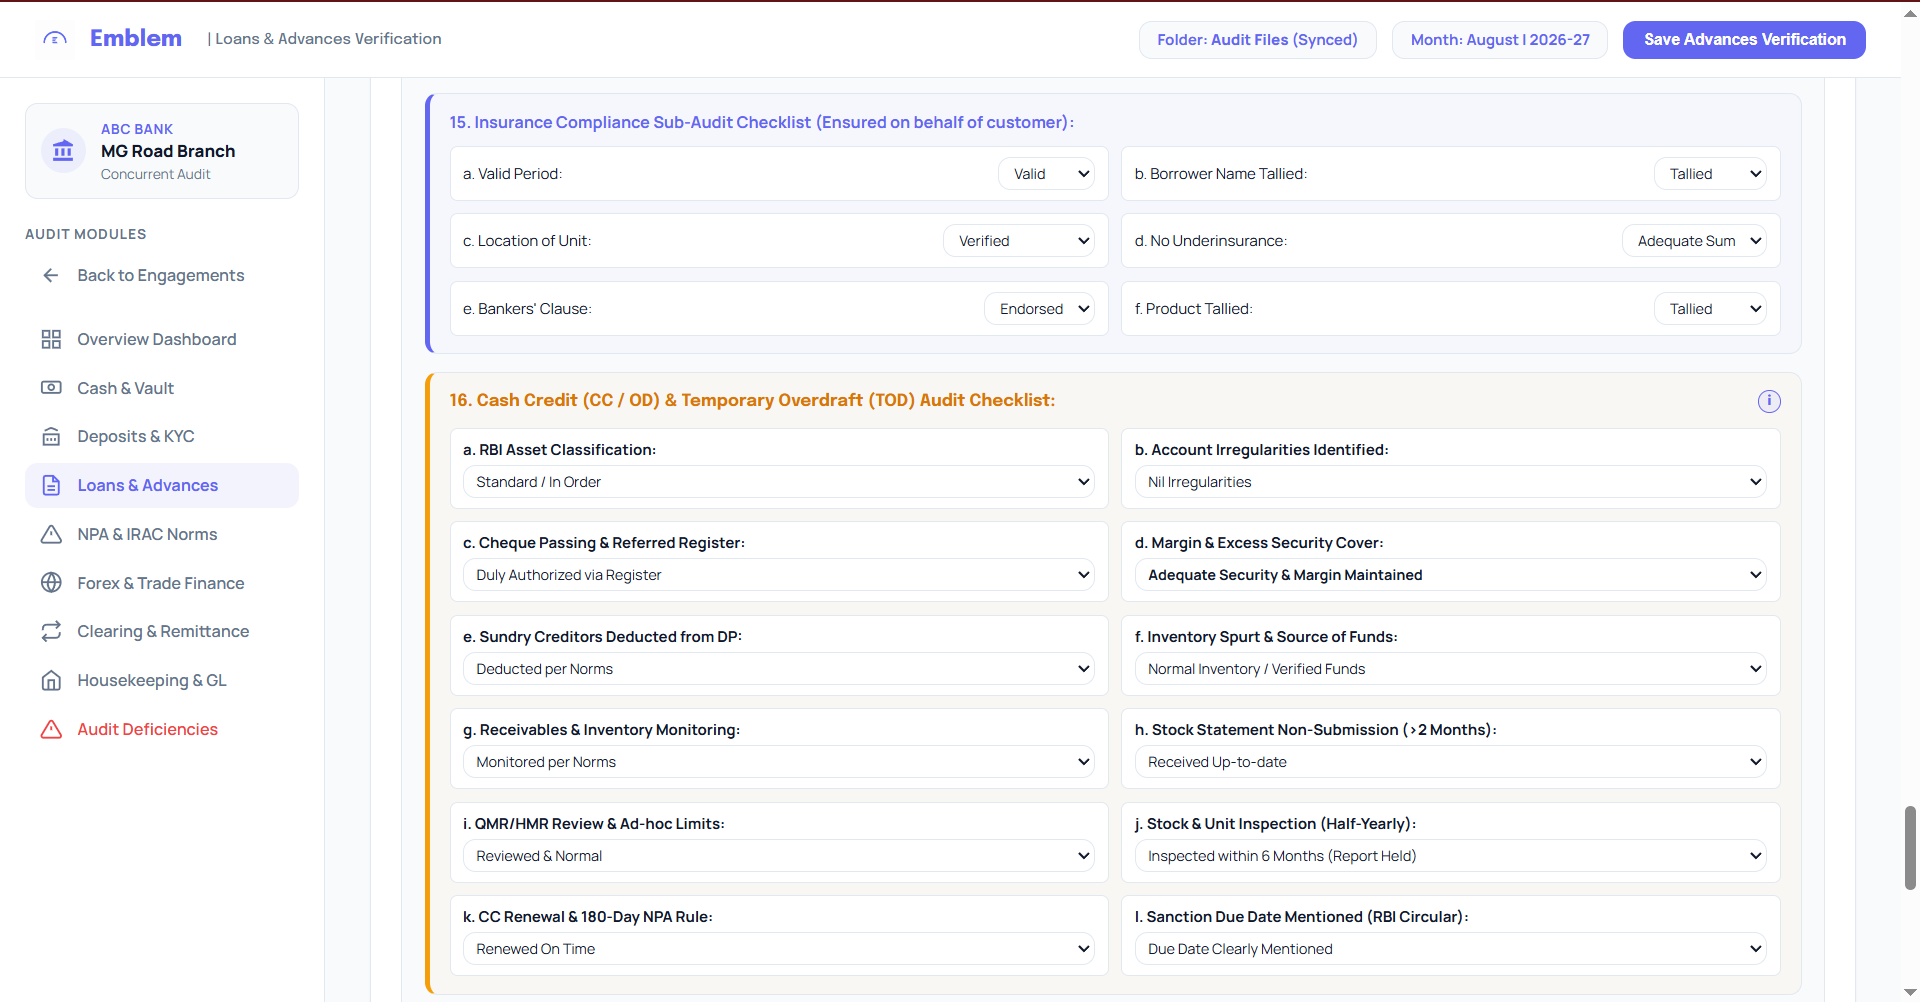Open the Borrower Name Tallied dropdown
The width and height of the screenshot is (1920, 1002).
(1710, 174)
